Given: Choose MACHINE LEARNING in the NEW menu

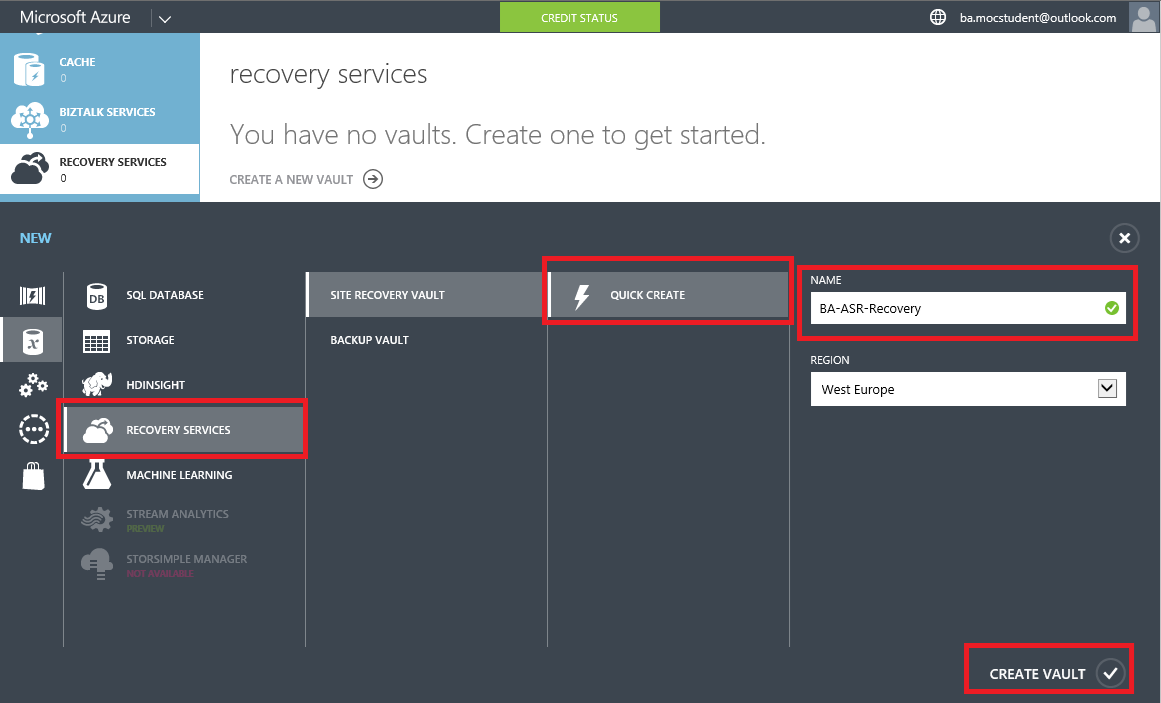Looking at the screenshot, I should (x=184, y=475).
